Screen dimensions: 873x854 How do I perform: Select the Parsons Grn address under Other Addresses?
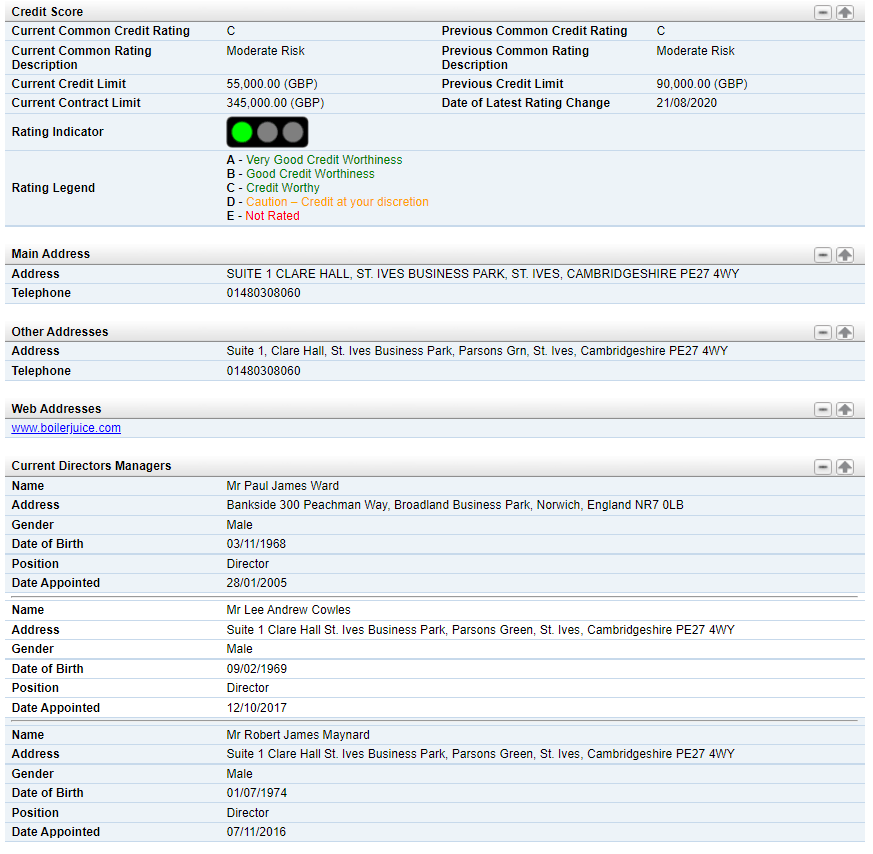point(477,351)
